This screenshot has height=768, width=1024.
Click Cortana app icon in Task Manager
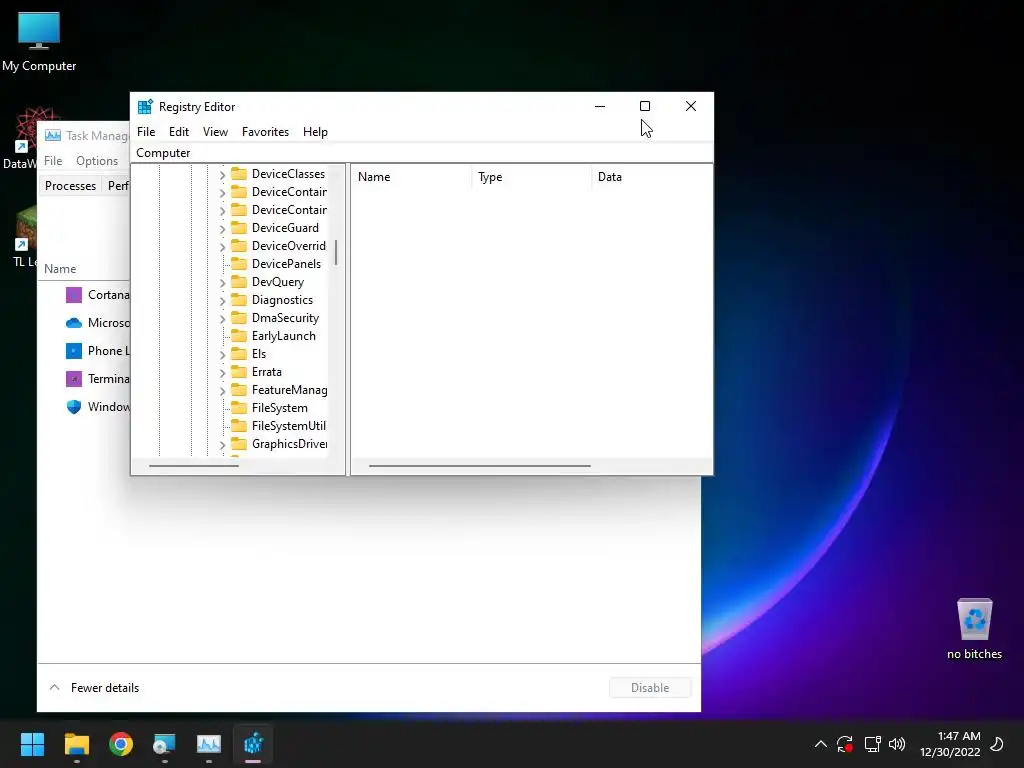tap(74, 295)
